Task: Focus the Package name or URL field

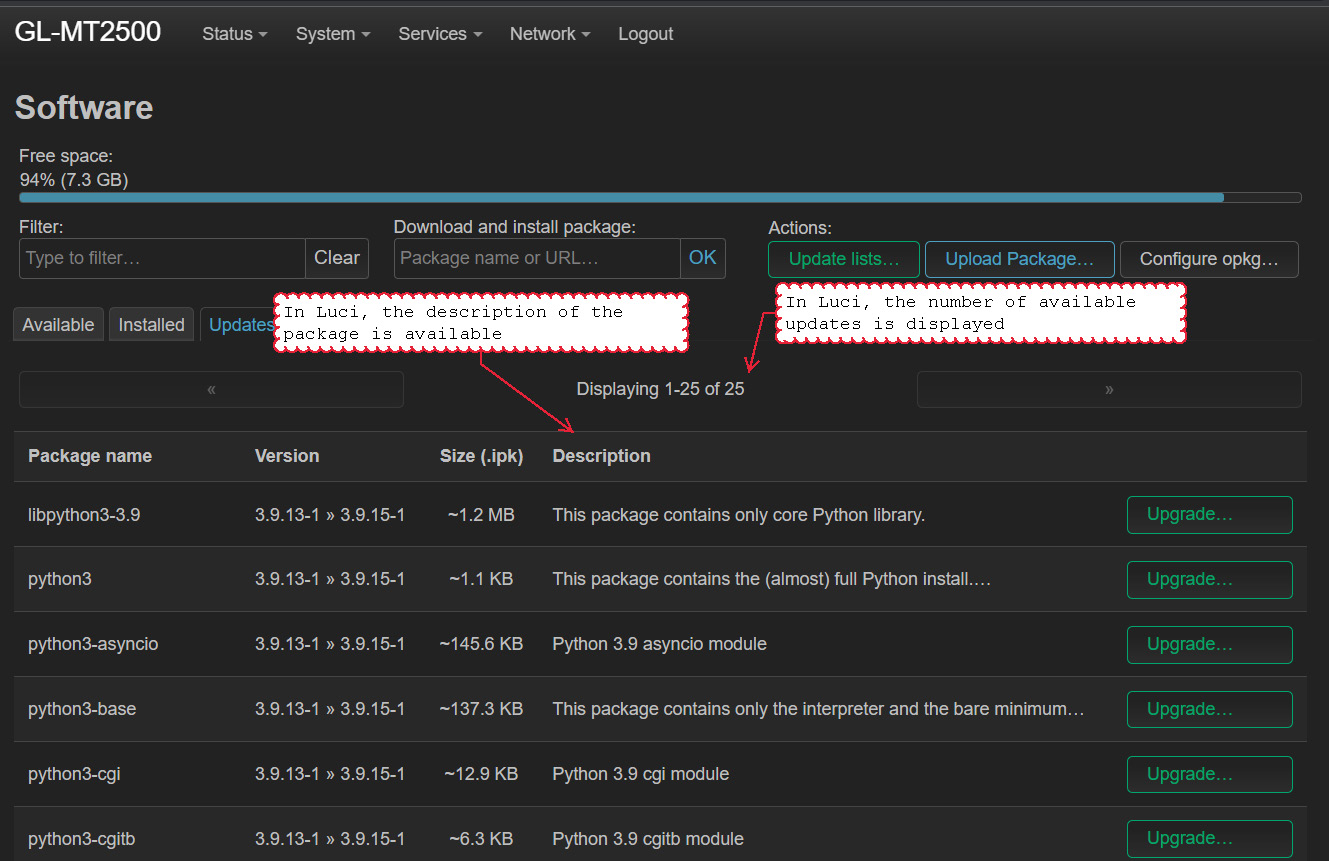Action: click(537, 258)
